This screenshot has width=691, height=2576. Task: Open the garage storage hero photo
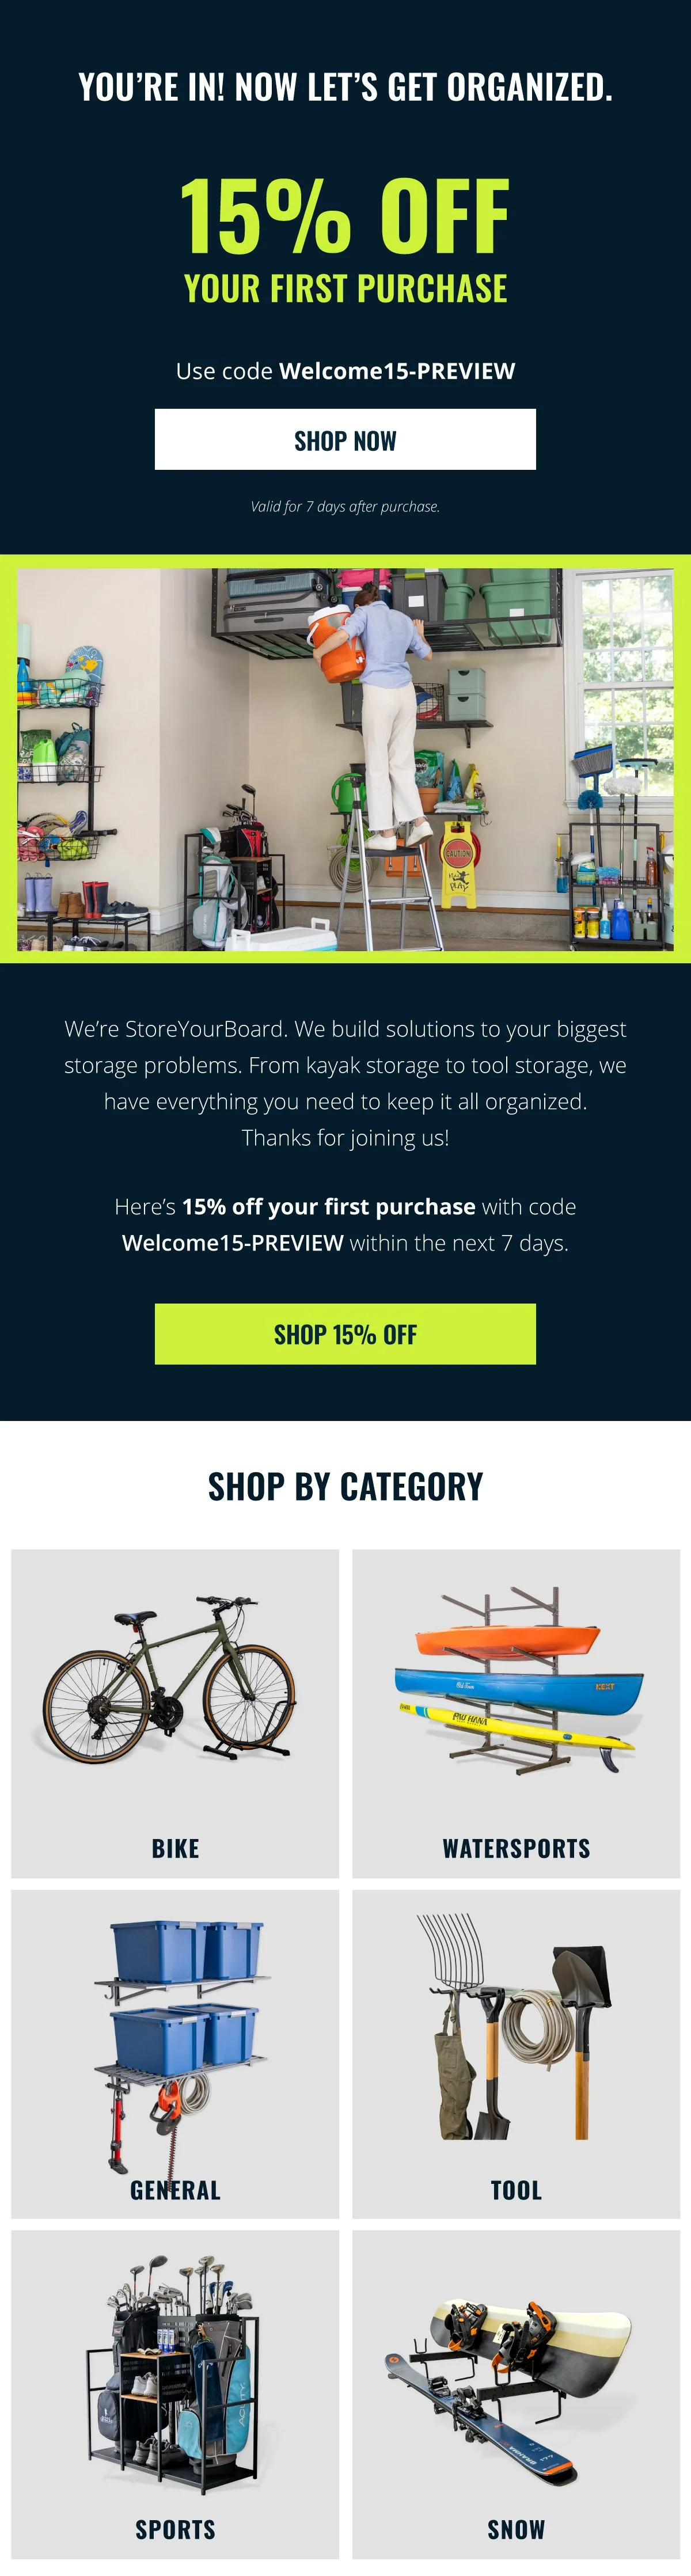pyautogui.click(x=345, y=759)
